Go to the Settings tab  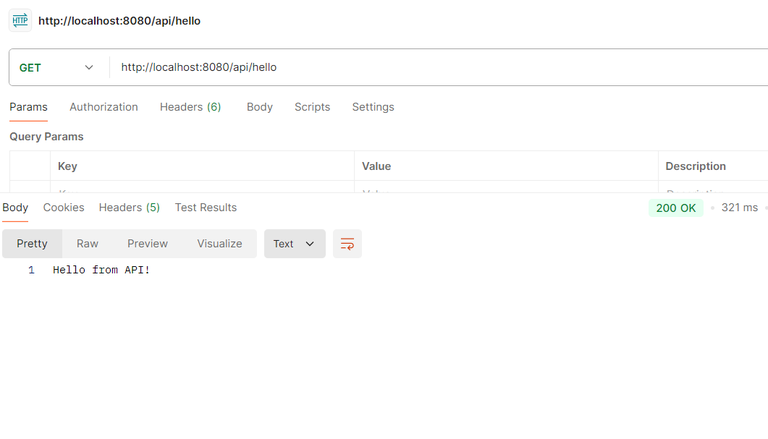coord(373,107)
